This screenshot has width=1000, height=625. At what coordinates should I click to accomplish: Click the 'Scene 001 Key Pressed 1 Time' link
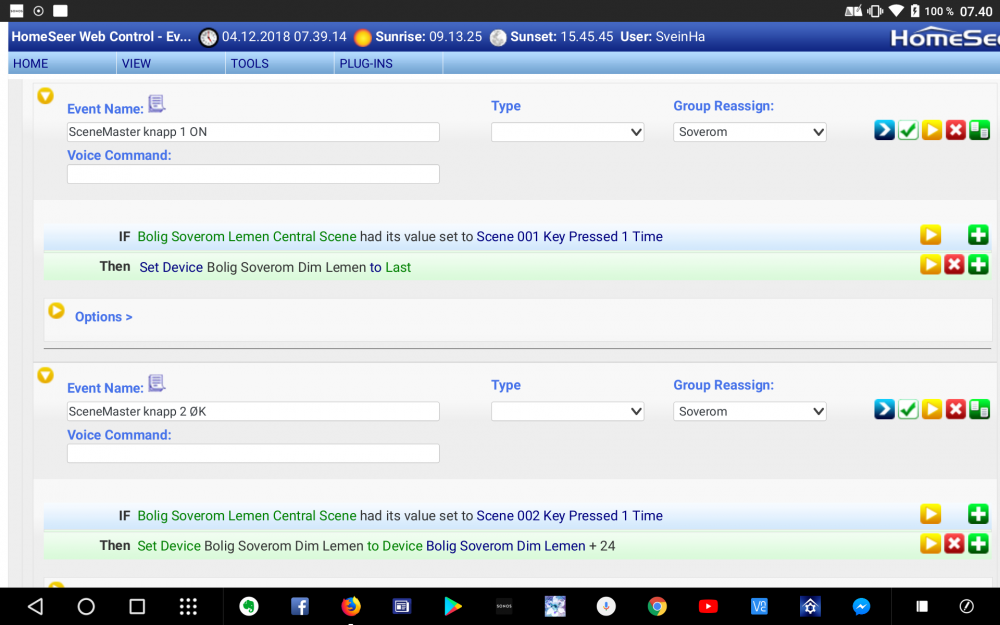(x=569, y=237)
